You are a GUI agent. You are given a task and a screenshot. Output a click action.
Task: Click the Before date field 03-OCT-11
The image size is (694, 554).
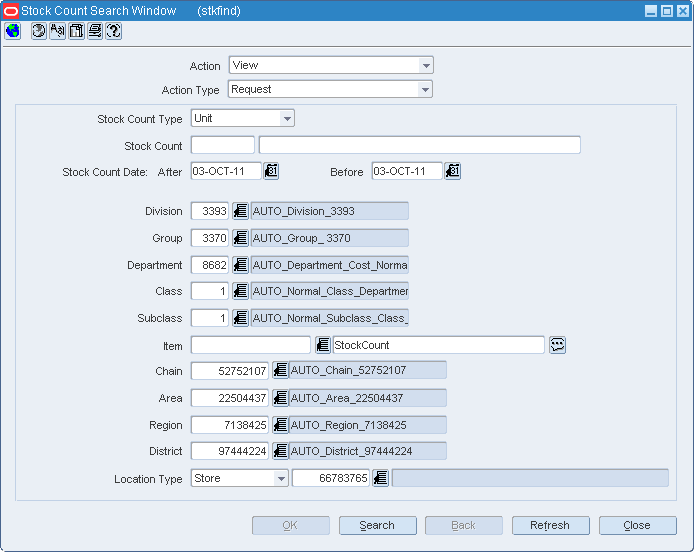click(407, 171)
